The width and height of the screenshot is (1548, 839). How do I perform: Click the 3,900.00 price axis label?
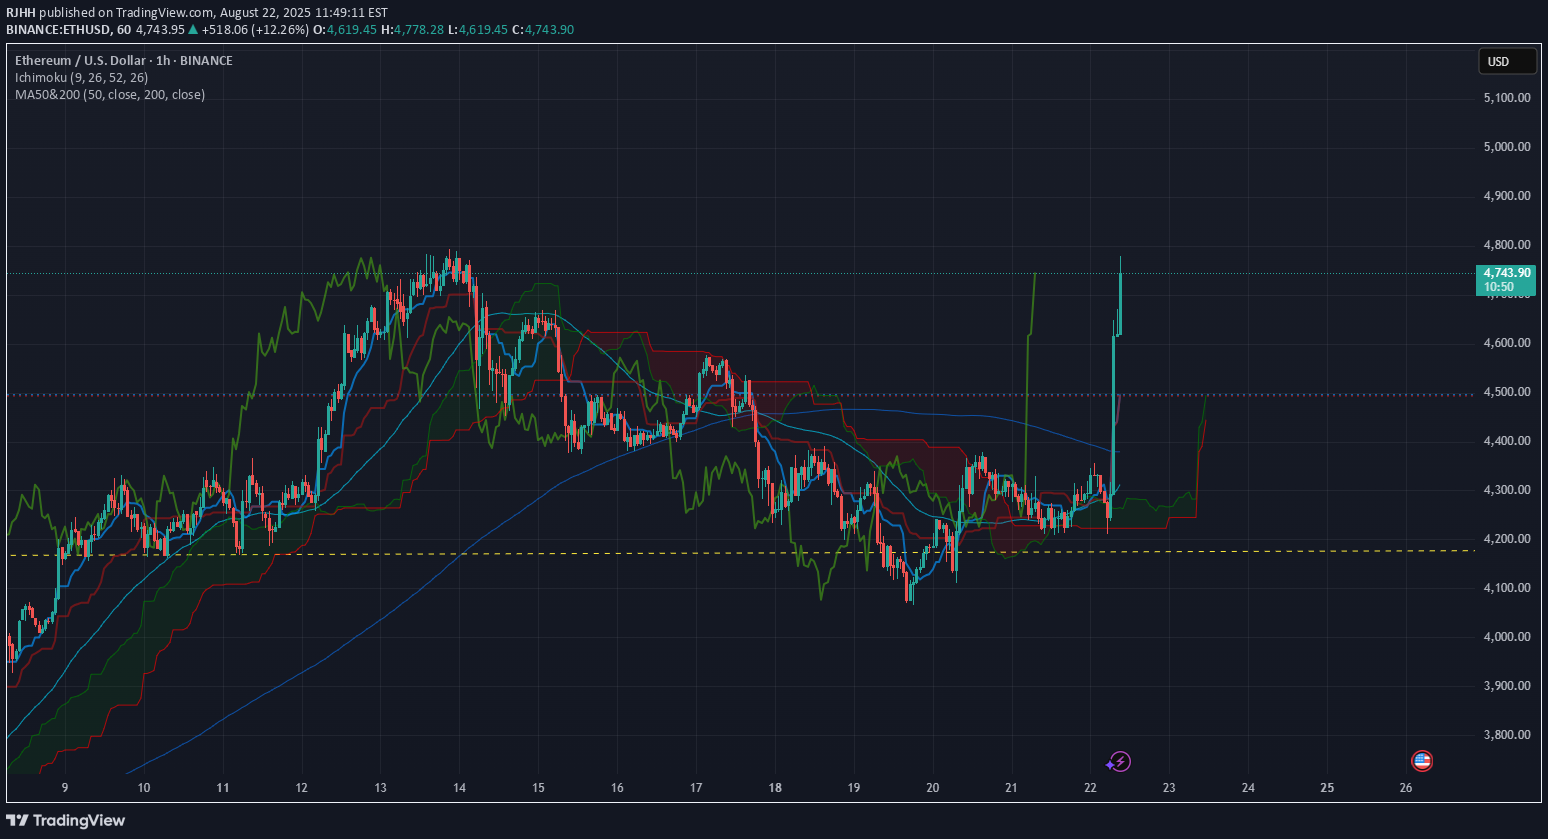click(1507, 686)
